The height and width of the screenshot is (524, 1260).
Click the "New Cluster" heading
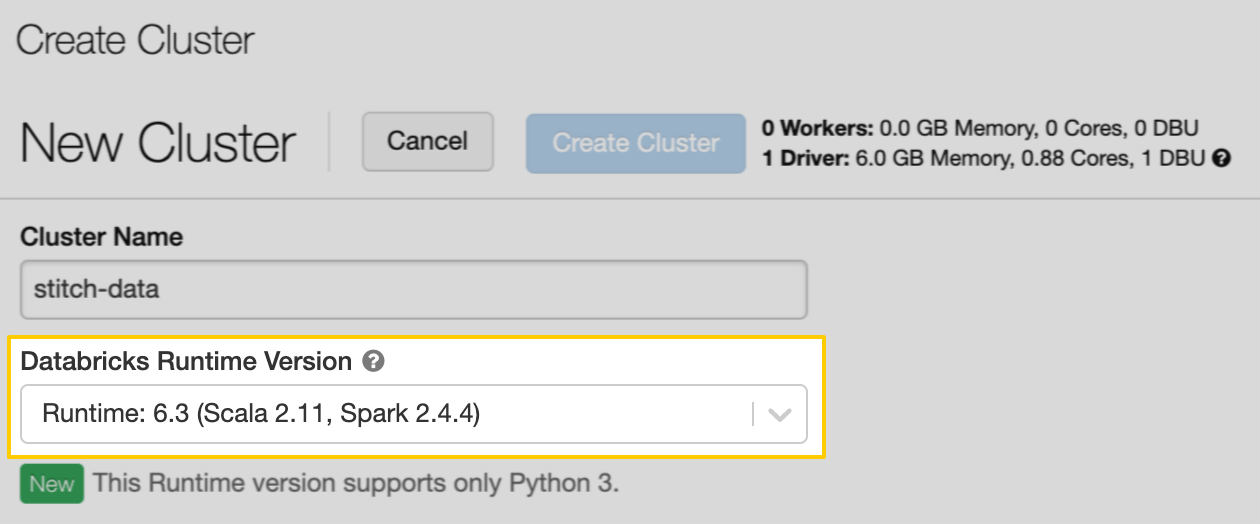click(158, 143)
